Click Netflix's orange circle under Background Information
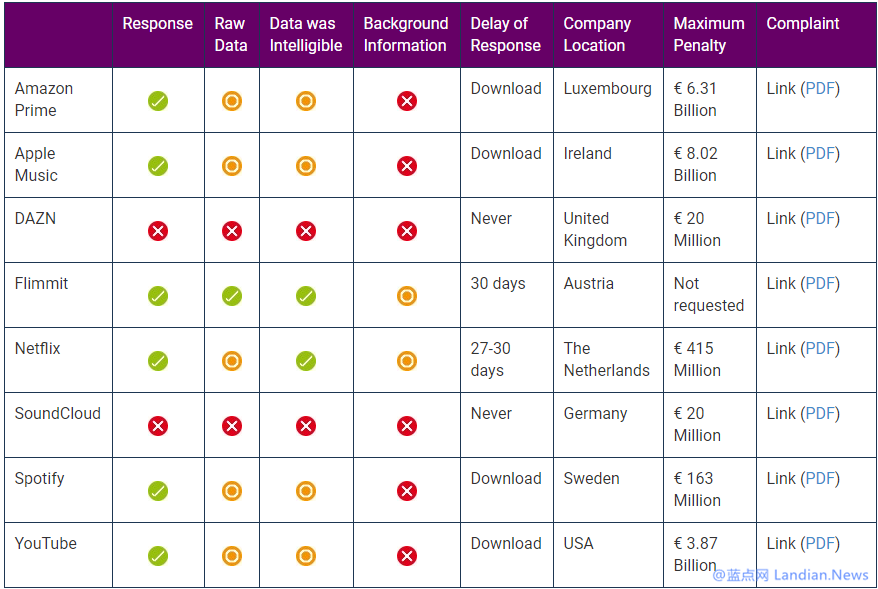Image resolution: width=878 pixels, height=589 pixels. coord(407,361)
